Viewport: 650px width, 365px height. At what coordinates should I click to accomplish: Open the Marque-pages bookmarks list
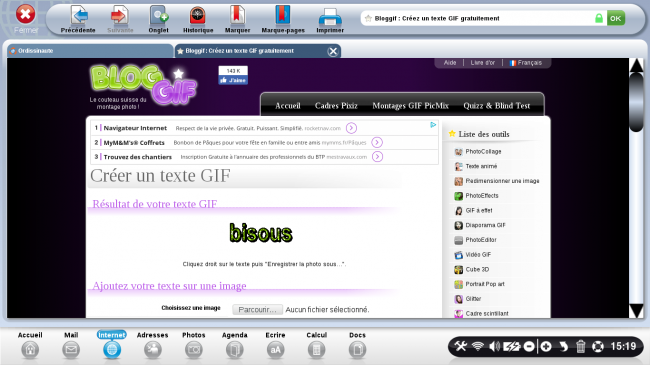(283, 19)
